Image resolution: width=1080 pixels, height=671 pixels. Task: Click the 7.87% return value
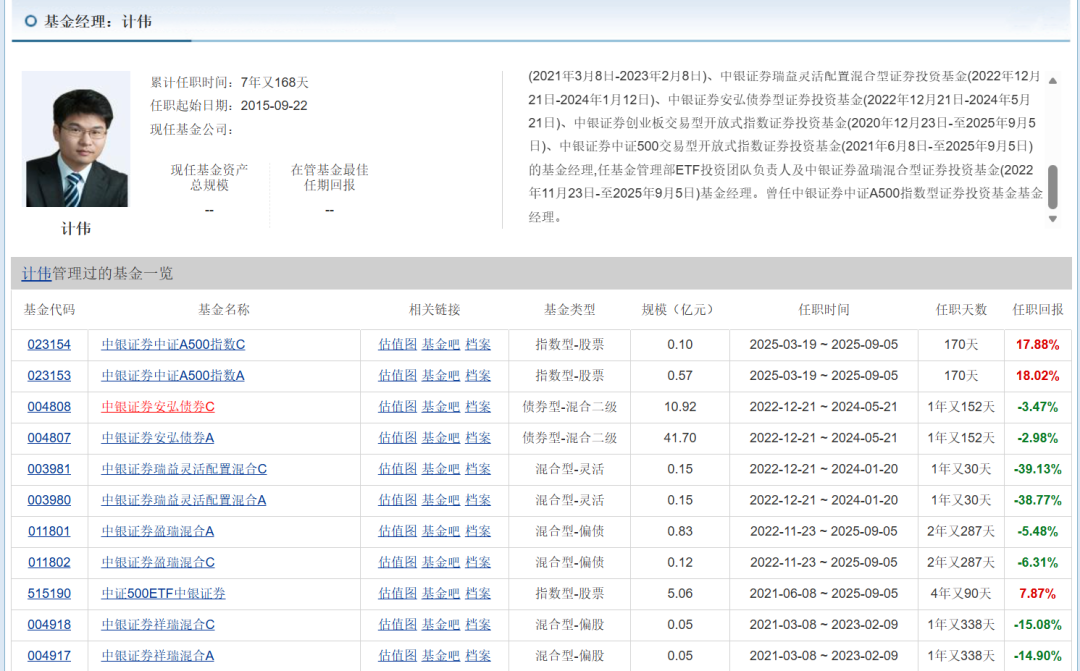point(1037,593)
